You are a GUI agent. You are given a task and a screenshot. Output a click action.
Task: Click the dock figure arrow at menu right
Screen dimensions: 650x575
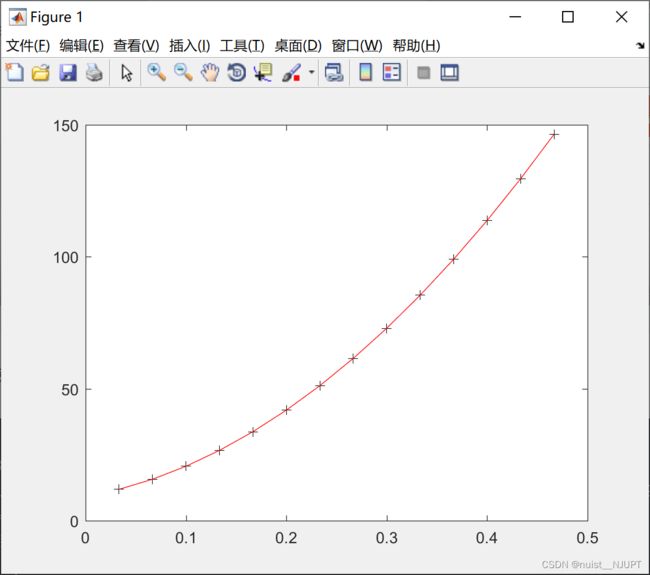tap(640, 46)
